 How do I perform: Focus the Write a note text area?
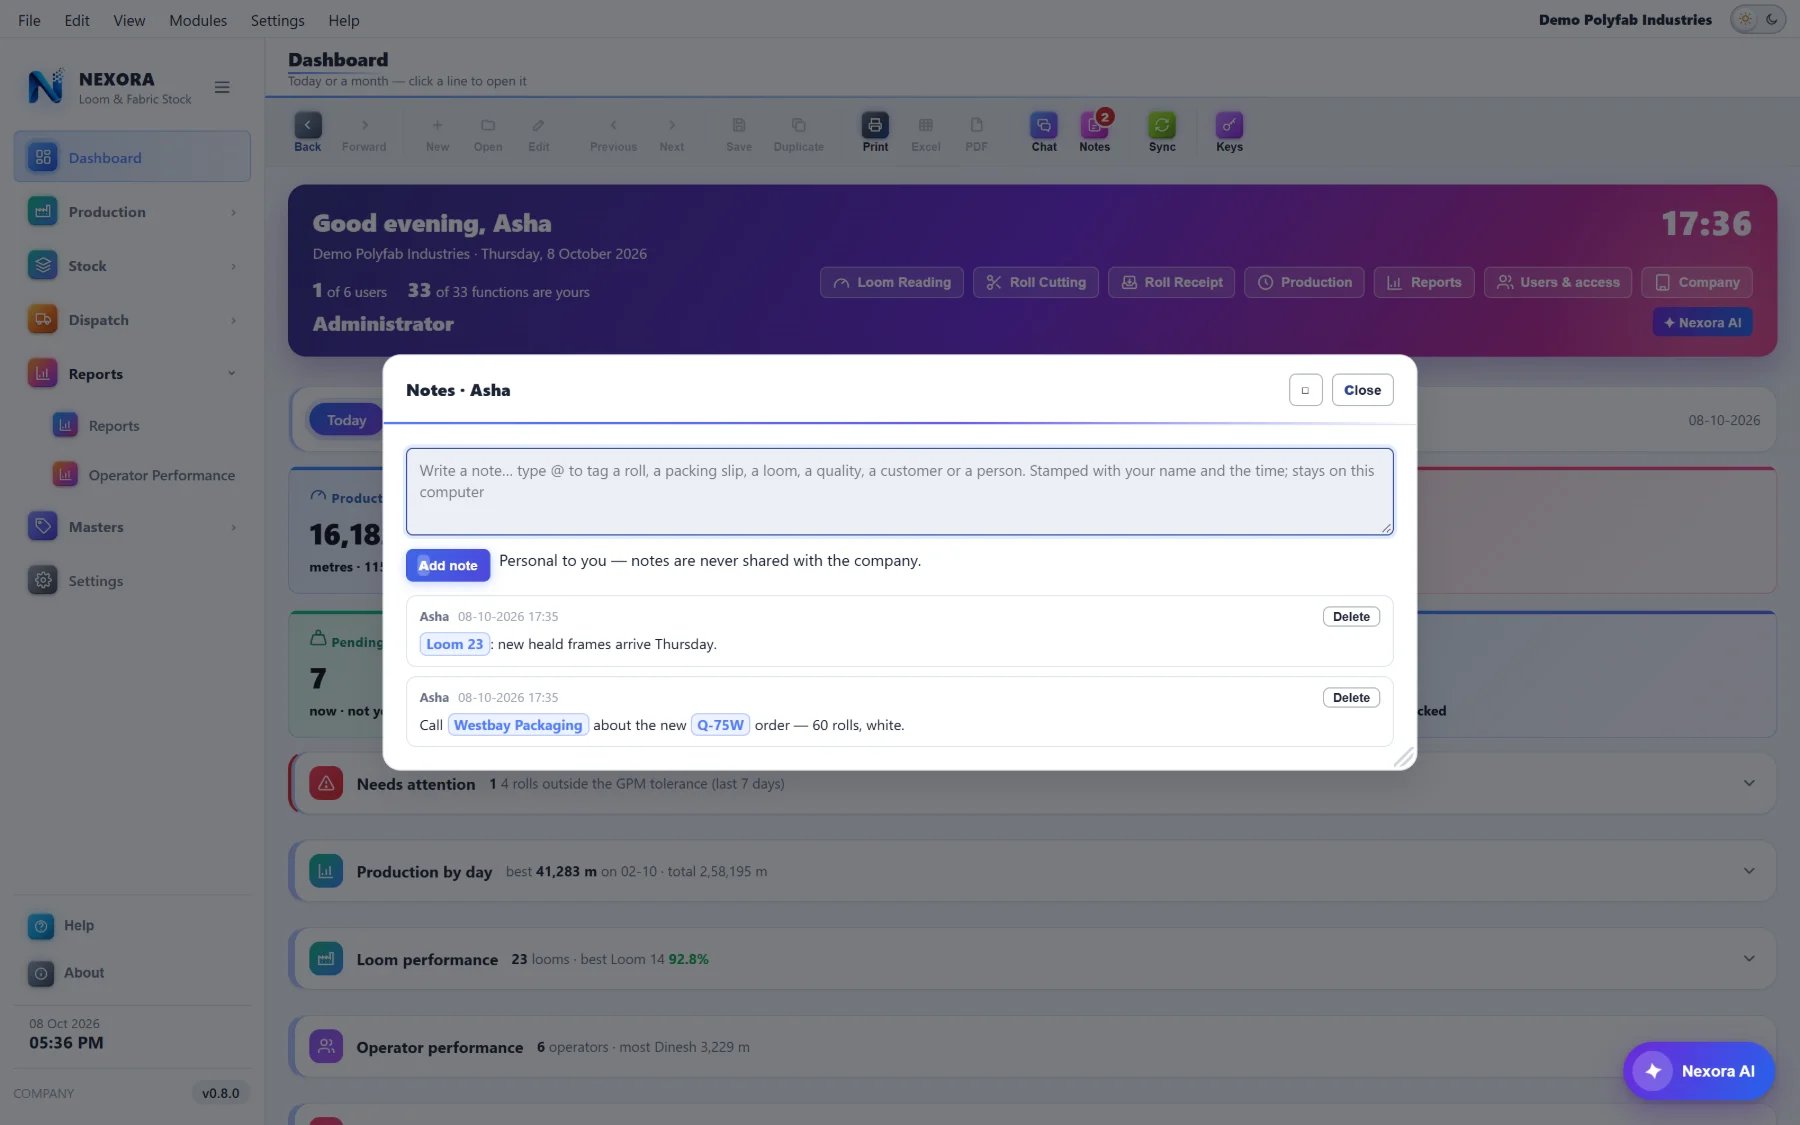899,491
